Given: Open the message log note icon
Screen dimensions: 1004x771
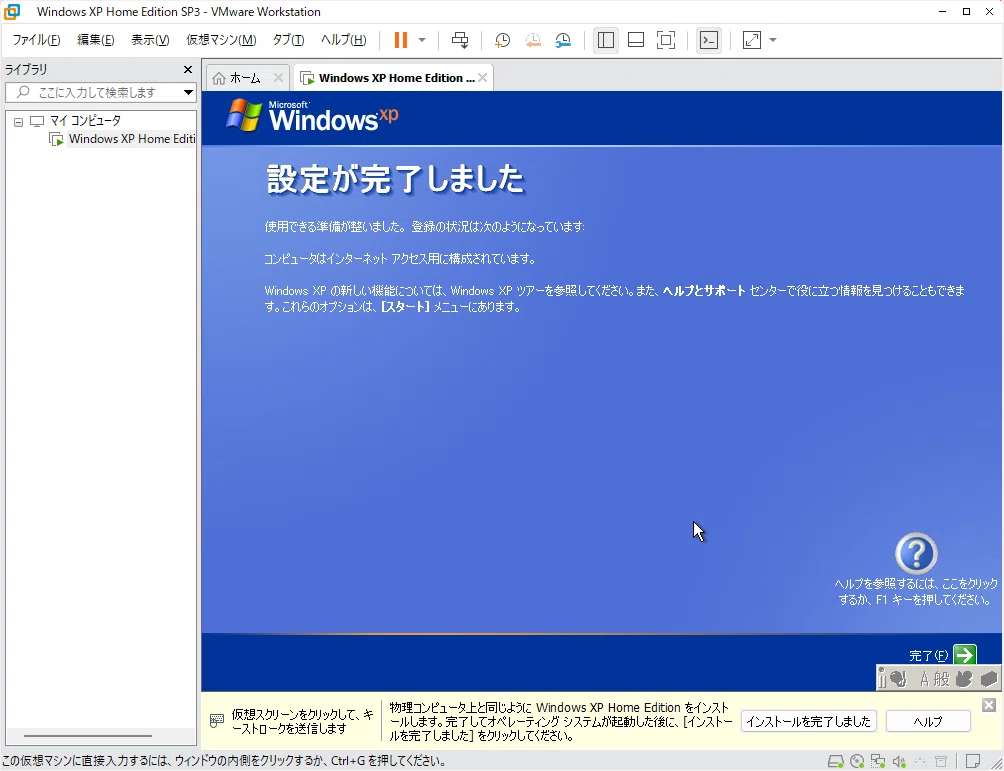Looking at the screenshot, I should tap(973, 761).
